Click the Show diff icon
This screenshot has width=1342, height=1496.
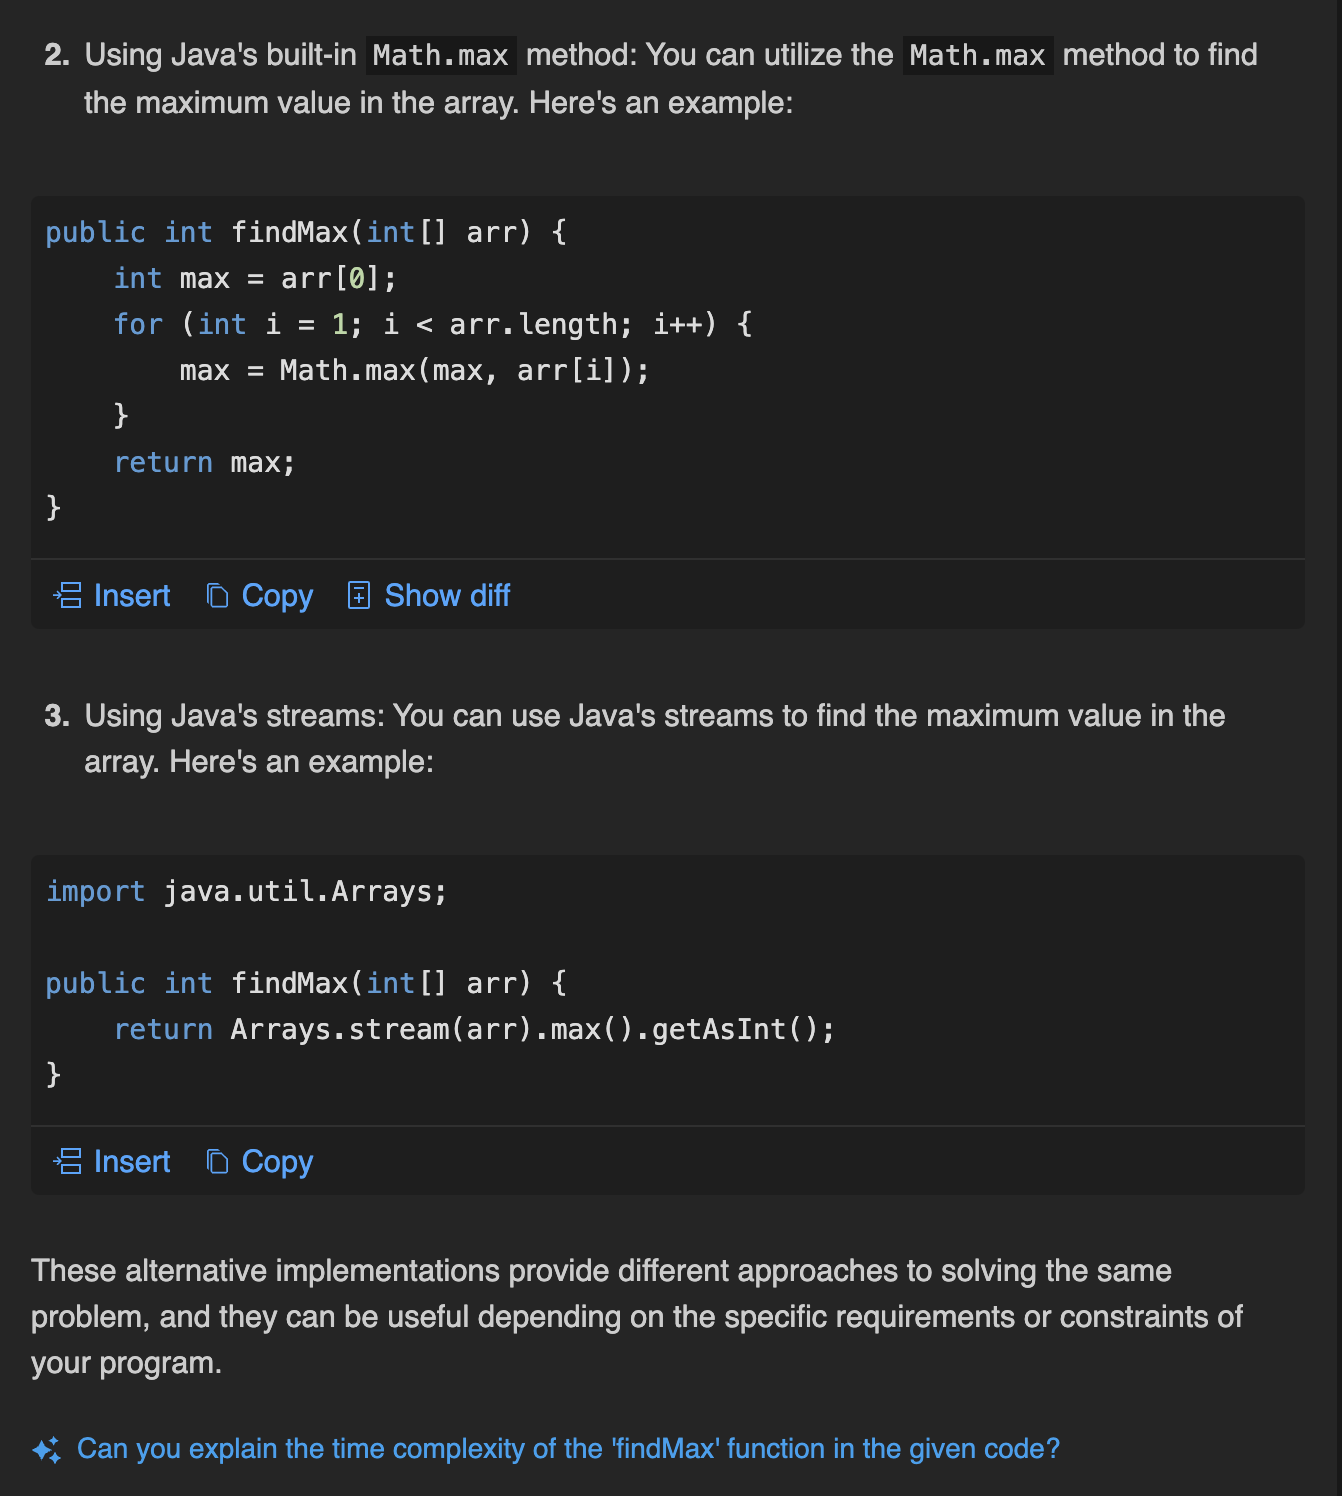pyautogui.click(x=358, y=596)
